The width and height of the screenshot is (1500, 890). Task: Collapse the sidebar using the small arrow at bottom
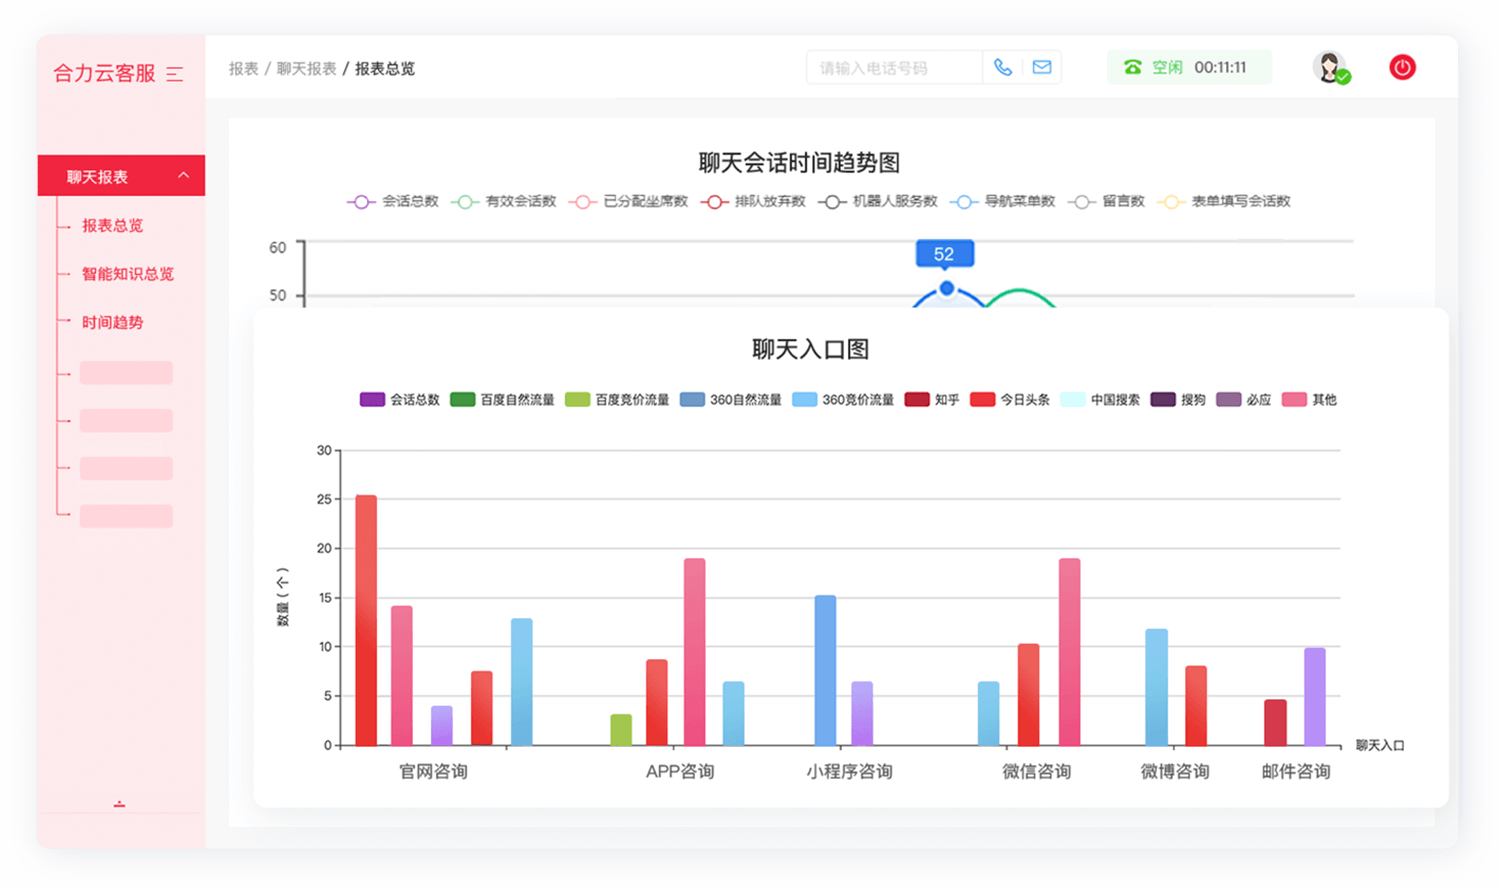120,805
